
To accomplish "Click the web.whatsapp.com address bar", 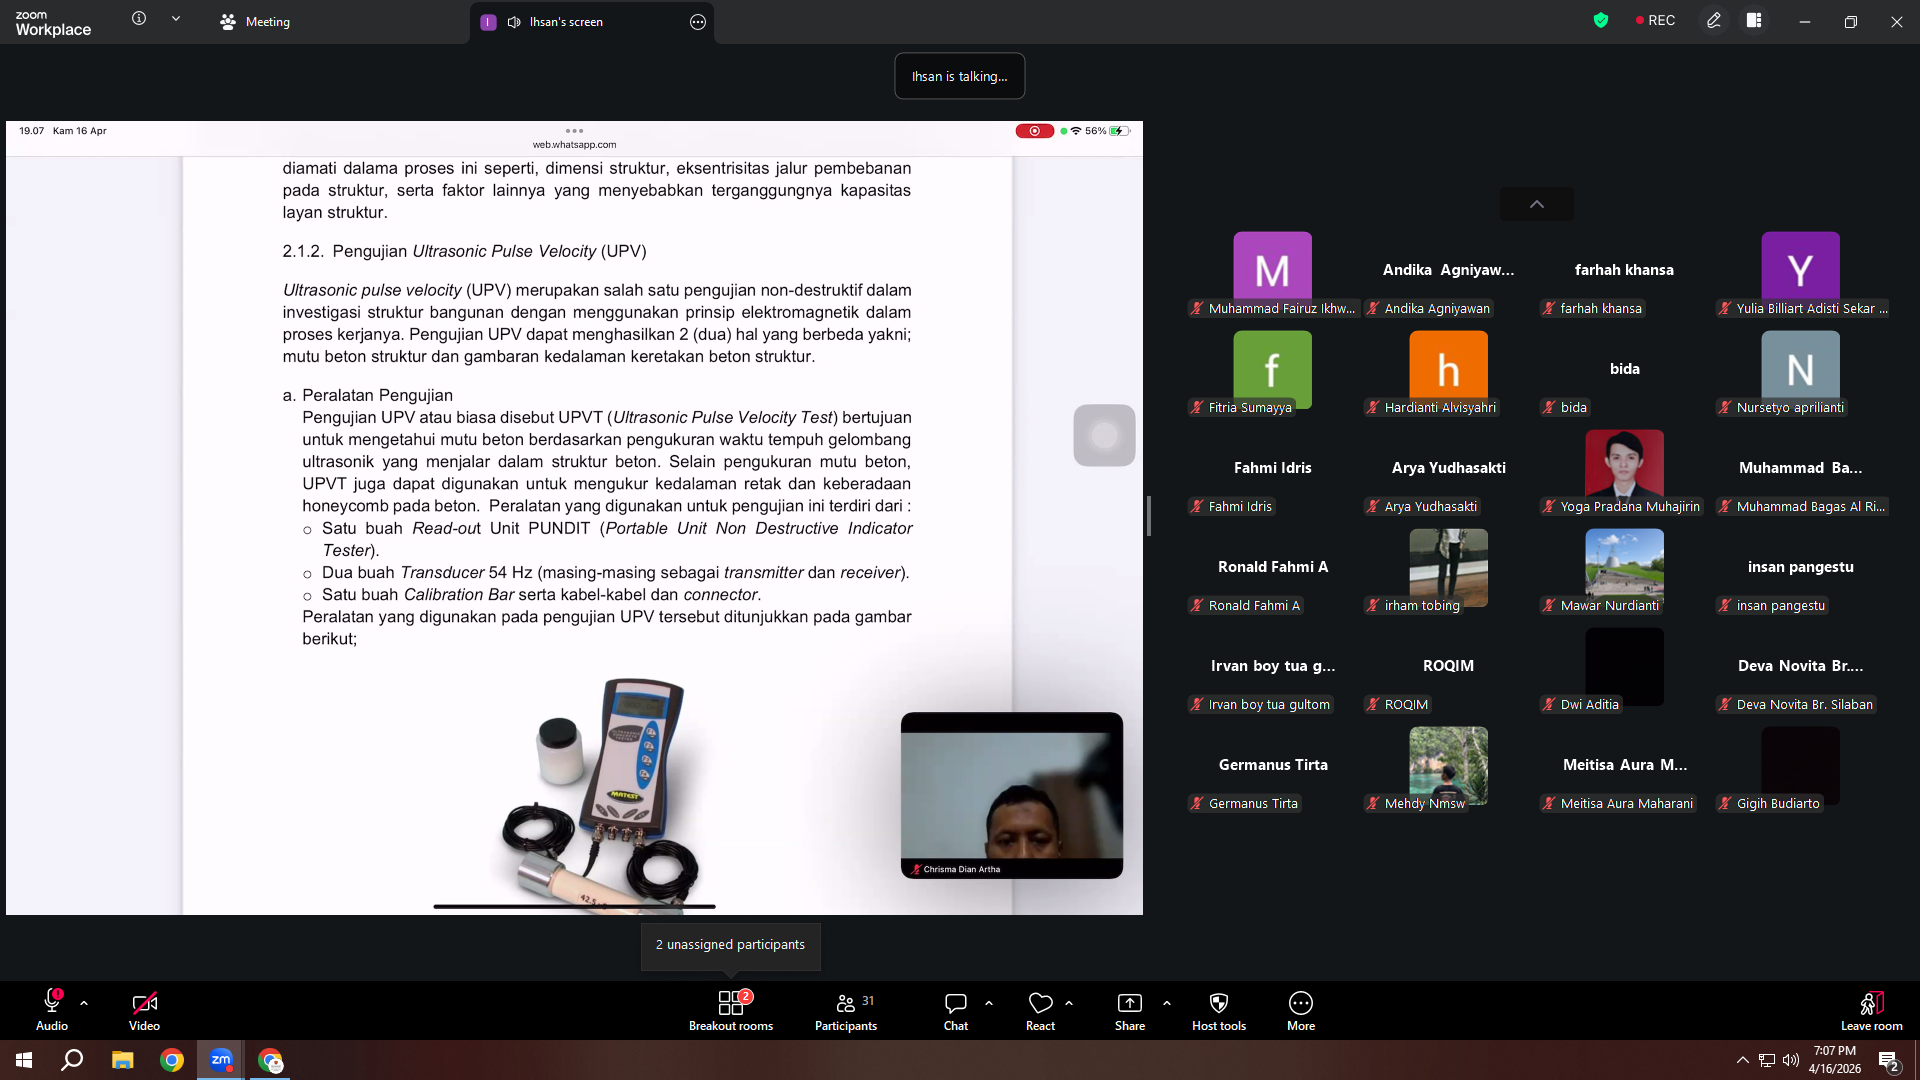I will (x=574, y=145).
